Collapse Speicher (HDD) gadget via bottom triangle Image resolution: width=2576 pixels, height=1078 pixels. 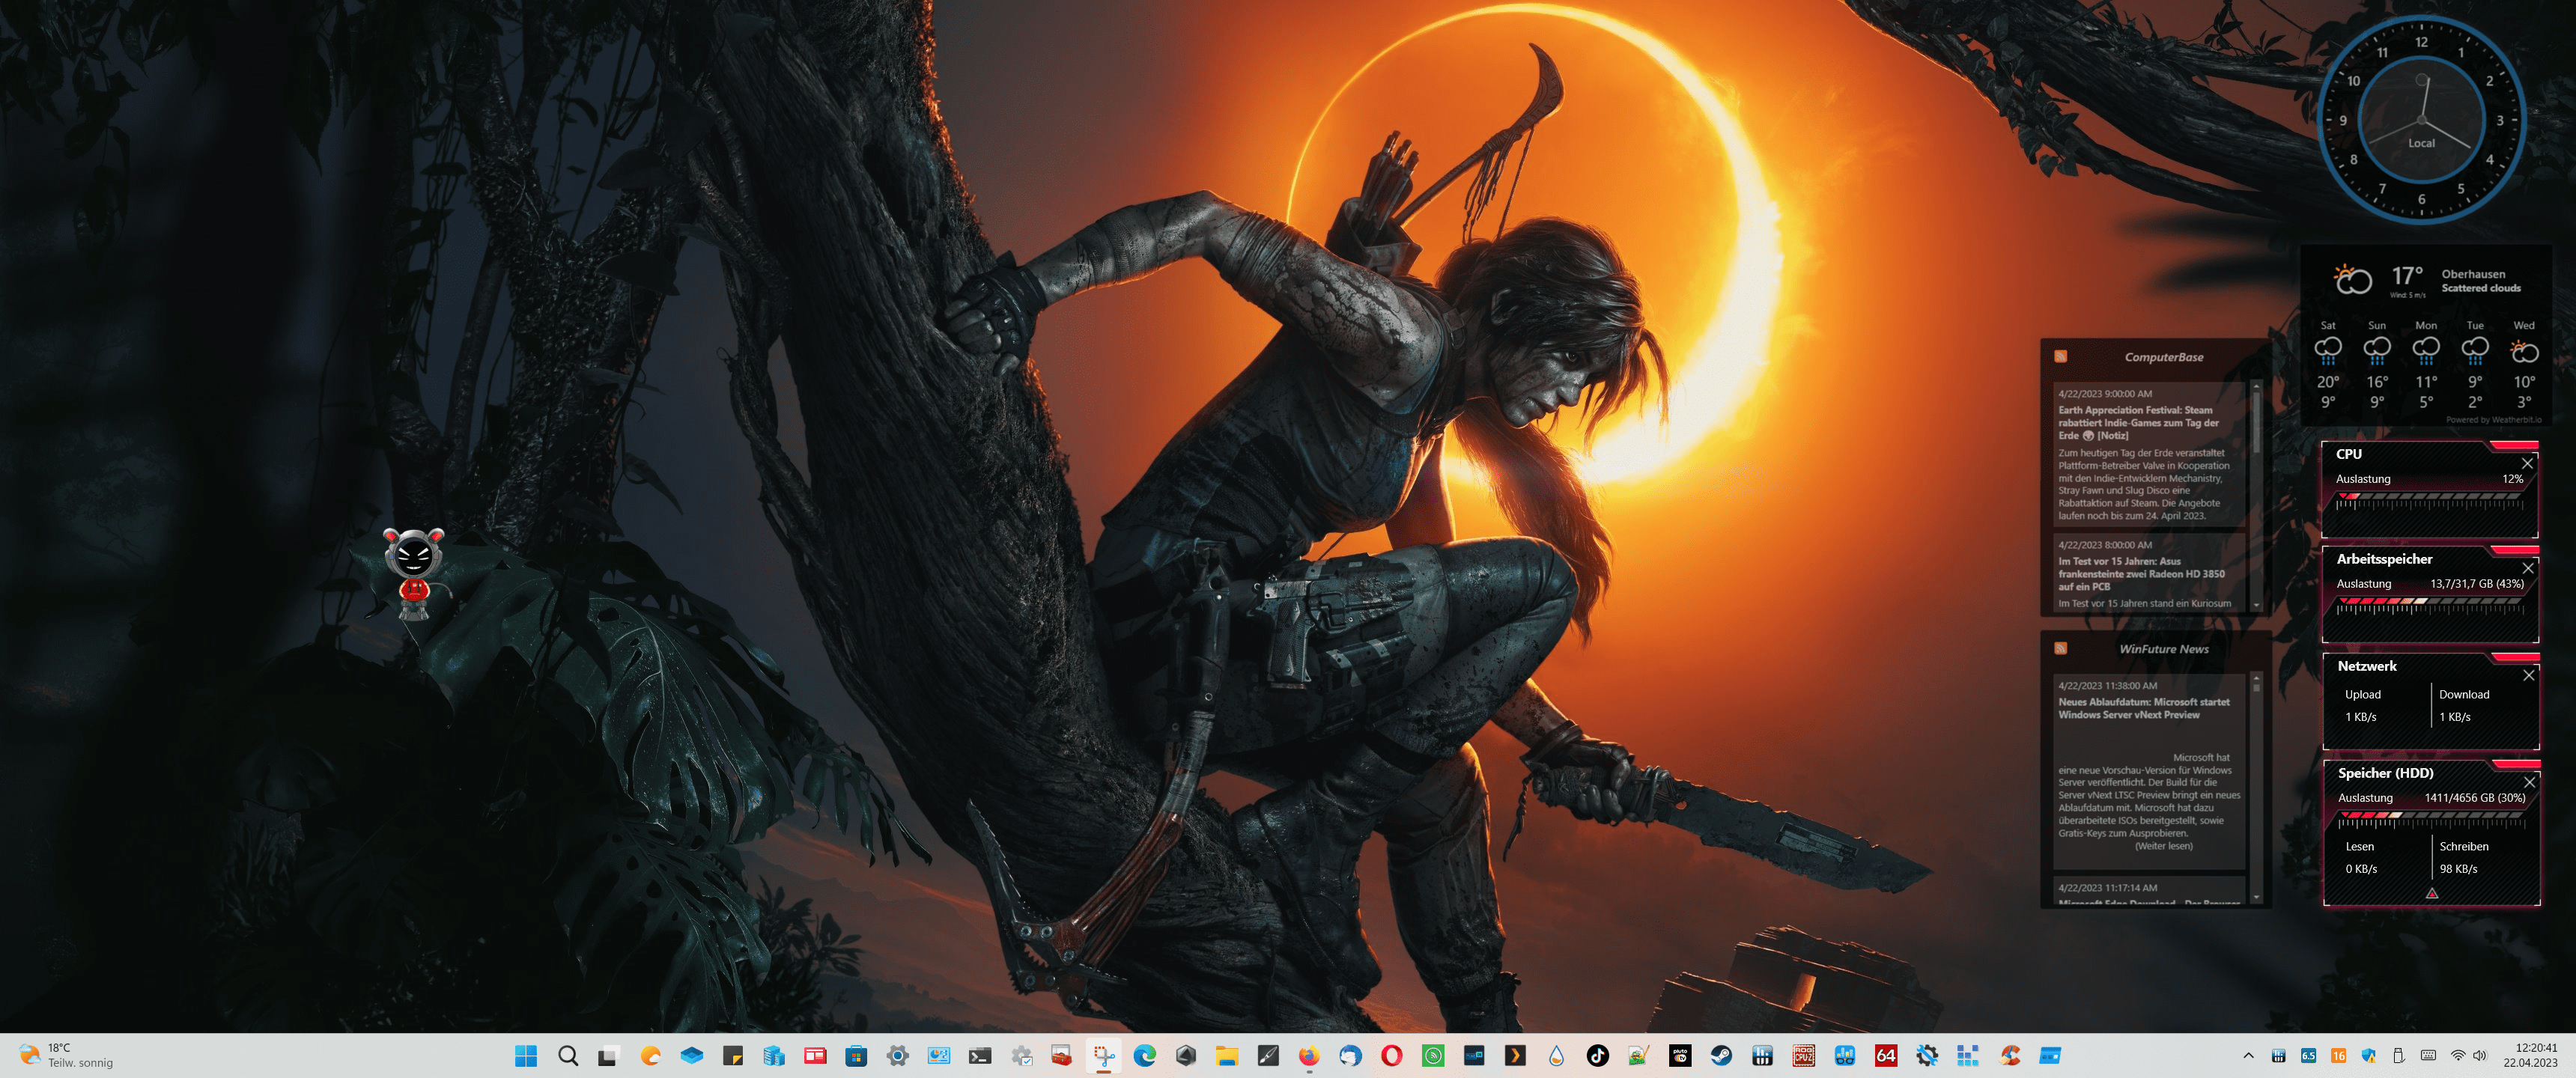tap(2431, 893)
